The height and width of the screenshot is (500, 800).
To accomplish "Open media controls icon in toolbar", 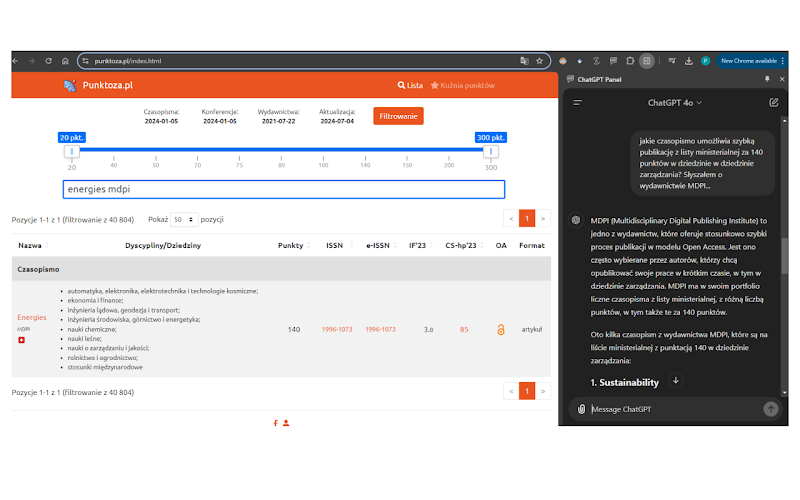I will coord(672,61).
